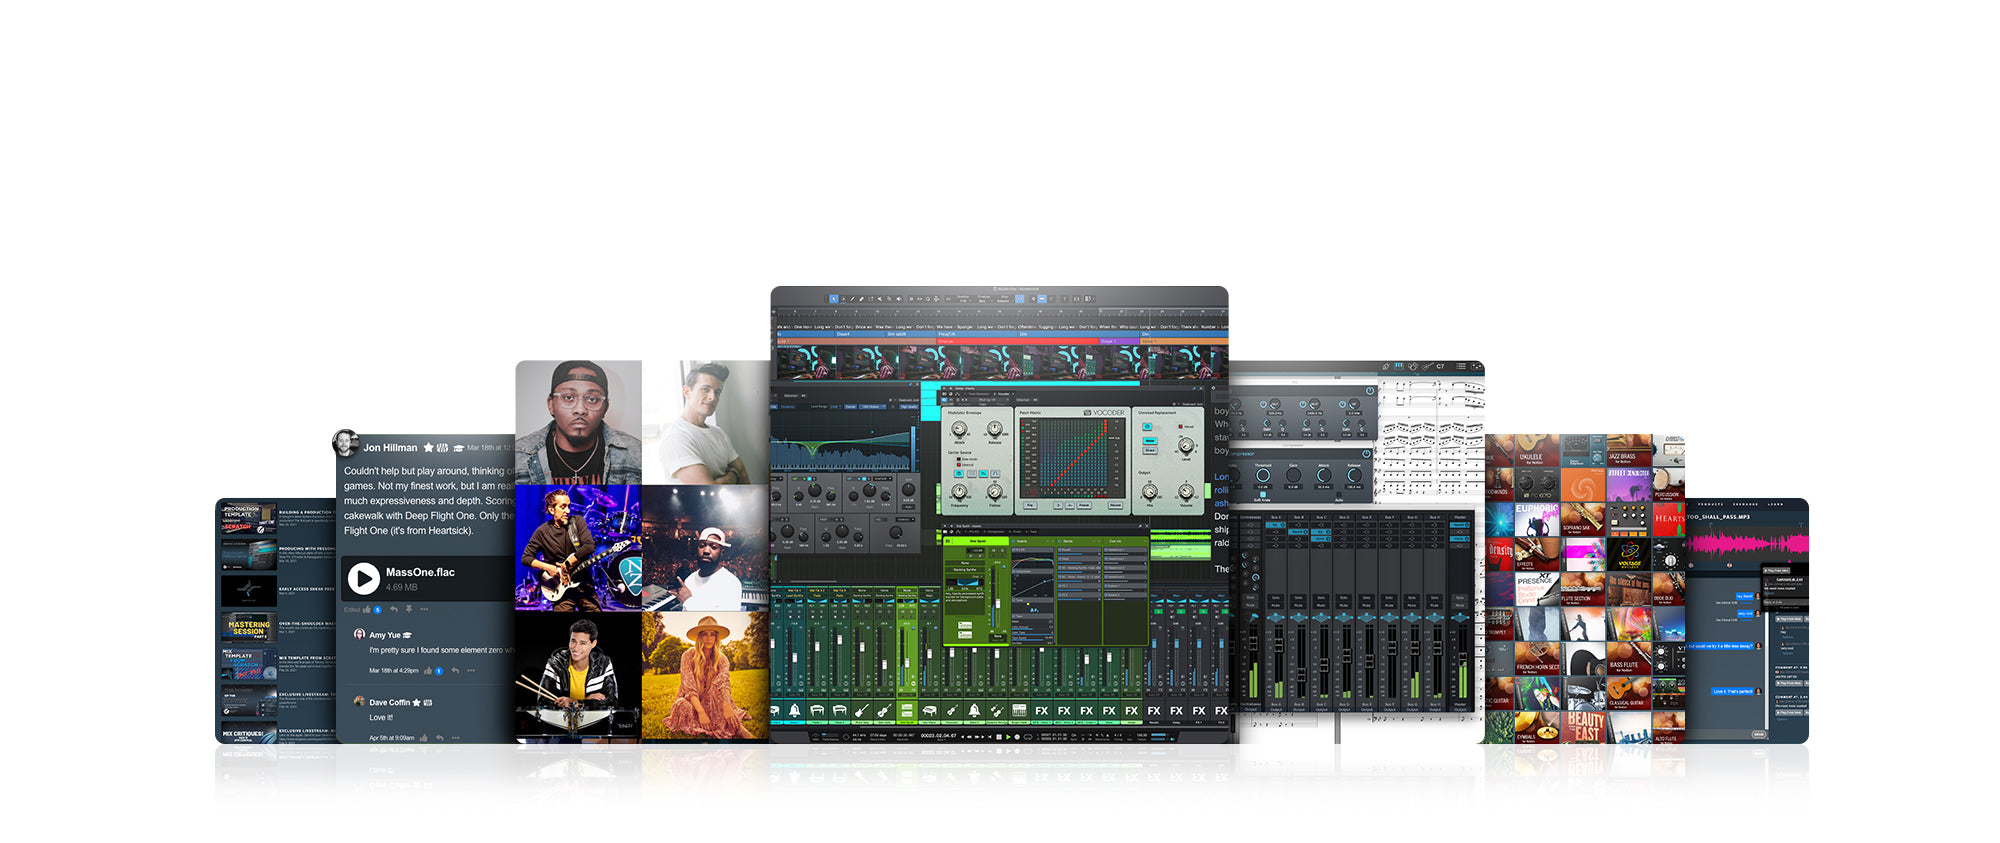Open more options on Amy Yue's comment

click(471, 670)
